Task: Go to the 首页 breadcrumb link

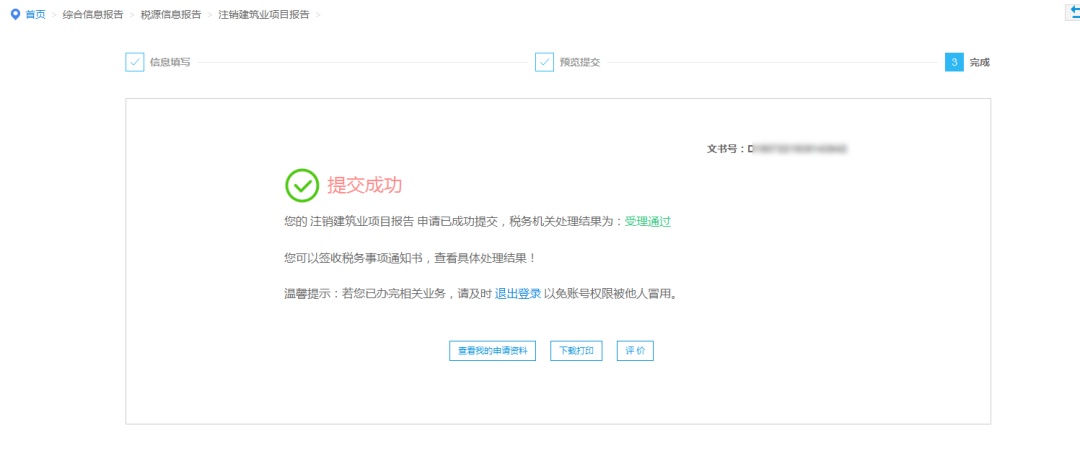Action: click(36, 15)
